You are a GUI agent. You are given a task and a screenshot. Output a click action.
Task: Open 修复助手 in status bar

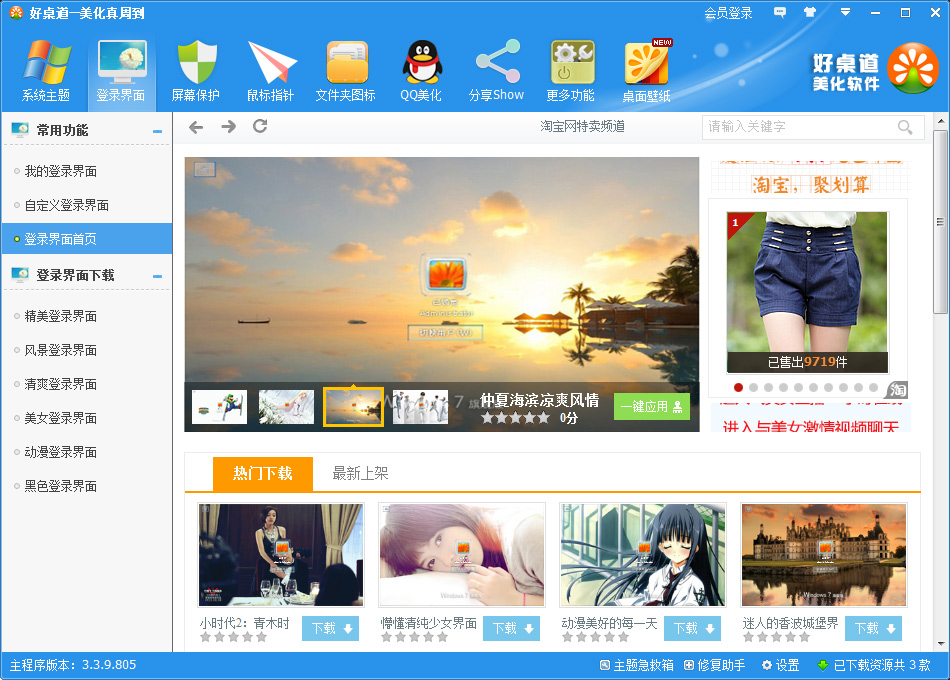tap(715, 665)
